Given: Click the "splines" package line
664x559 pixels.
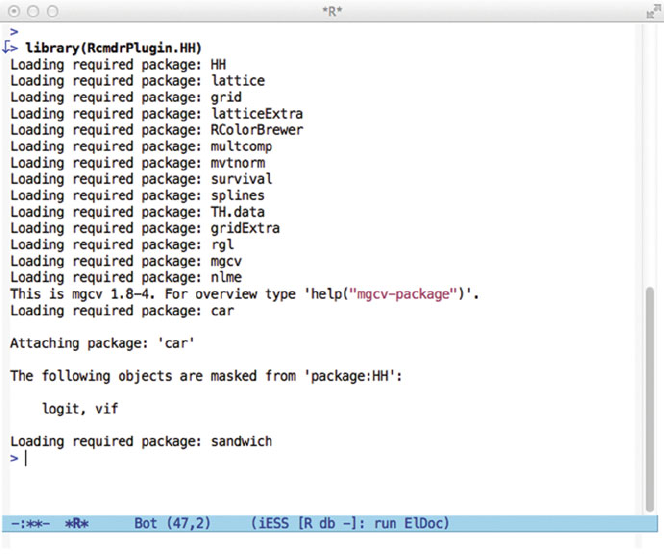Looking at the screenshot, I should 138,195.
